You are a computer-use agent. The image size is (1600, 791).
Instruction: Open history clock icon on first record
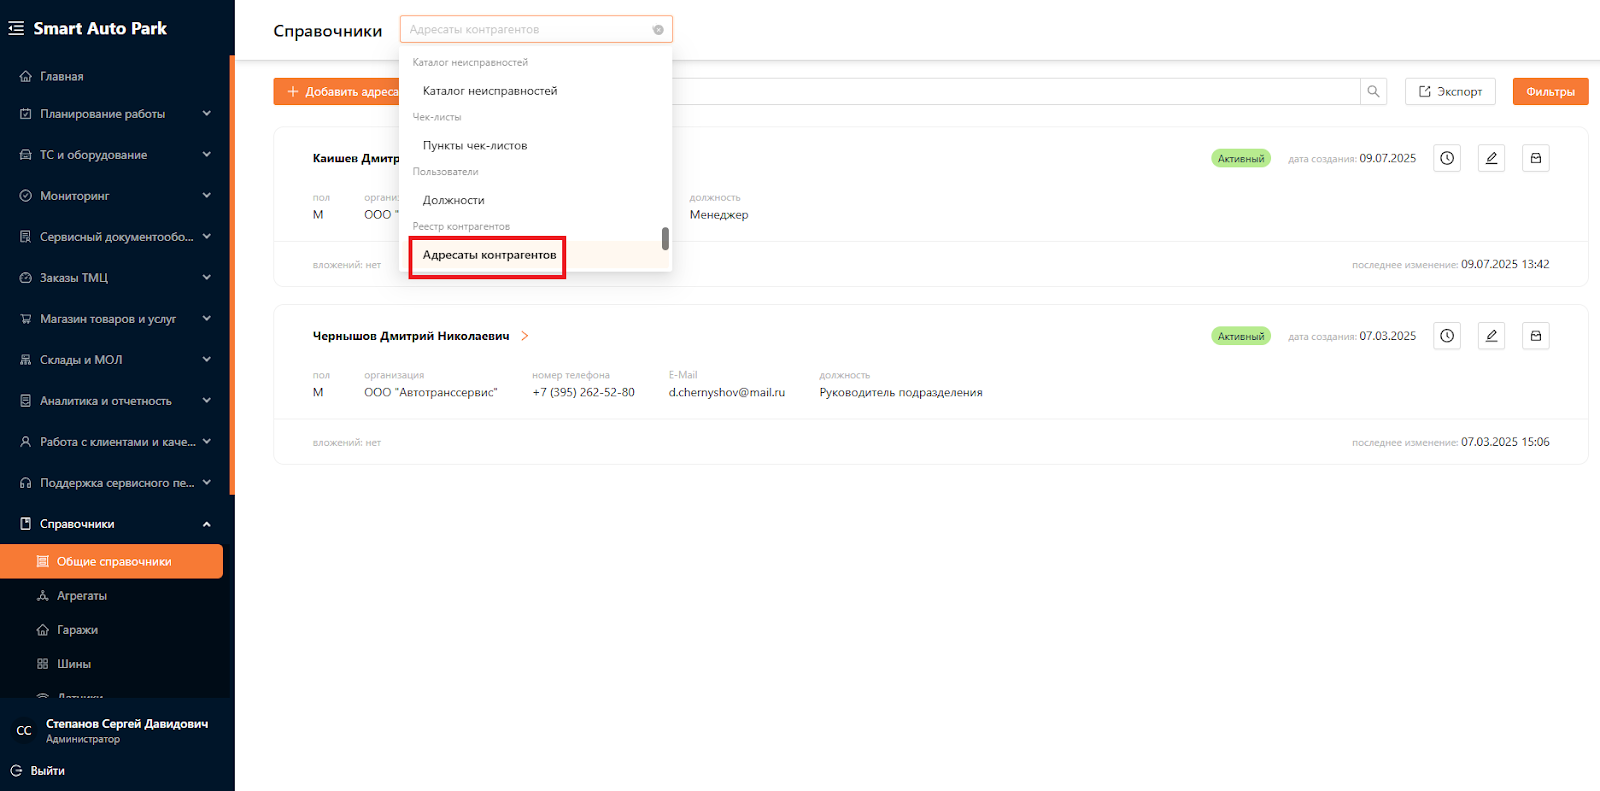(x=1446, y=158)
